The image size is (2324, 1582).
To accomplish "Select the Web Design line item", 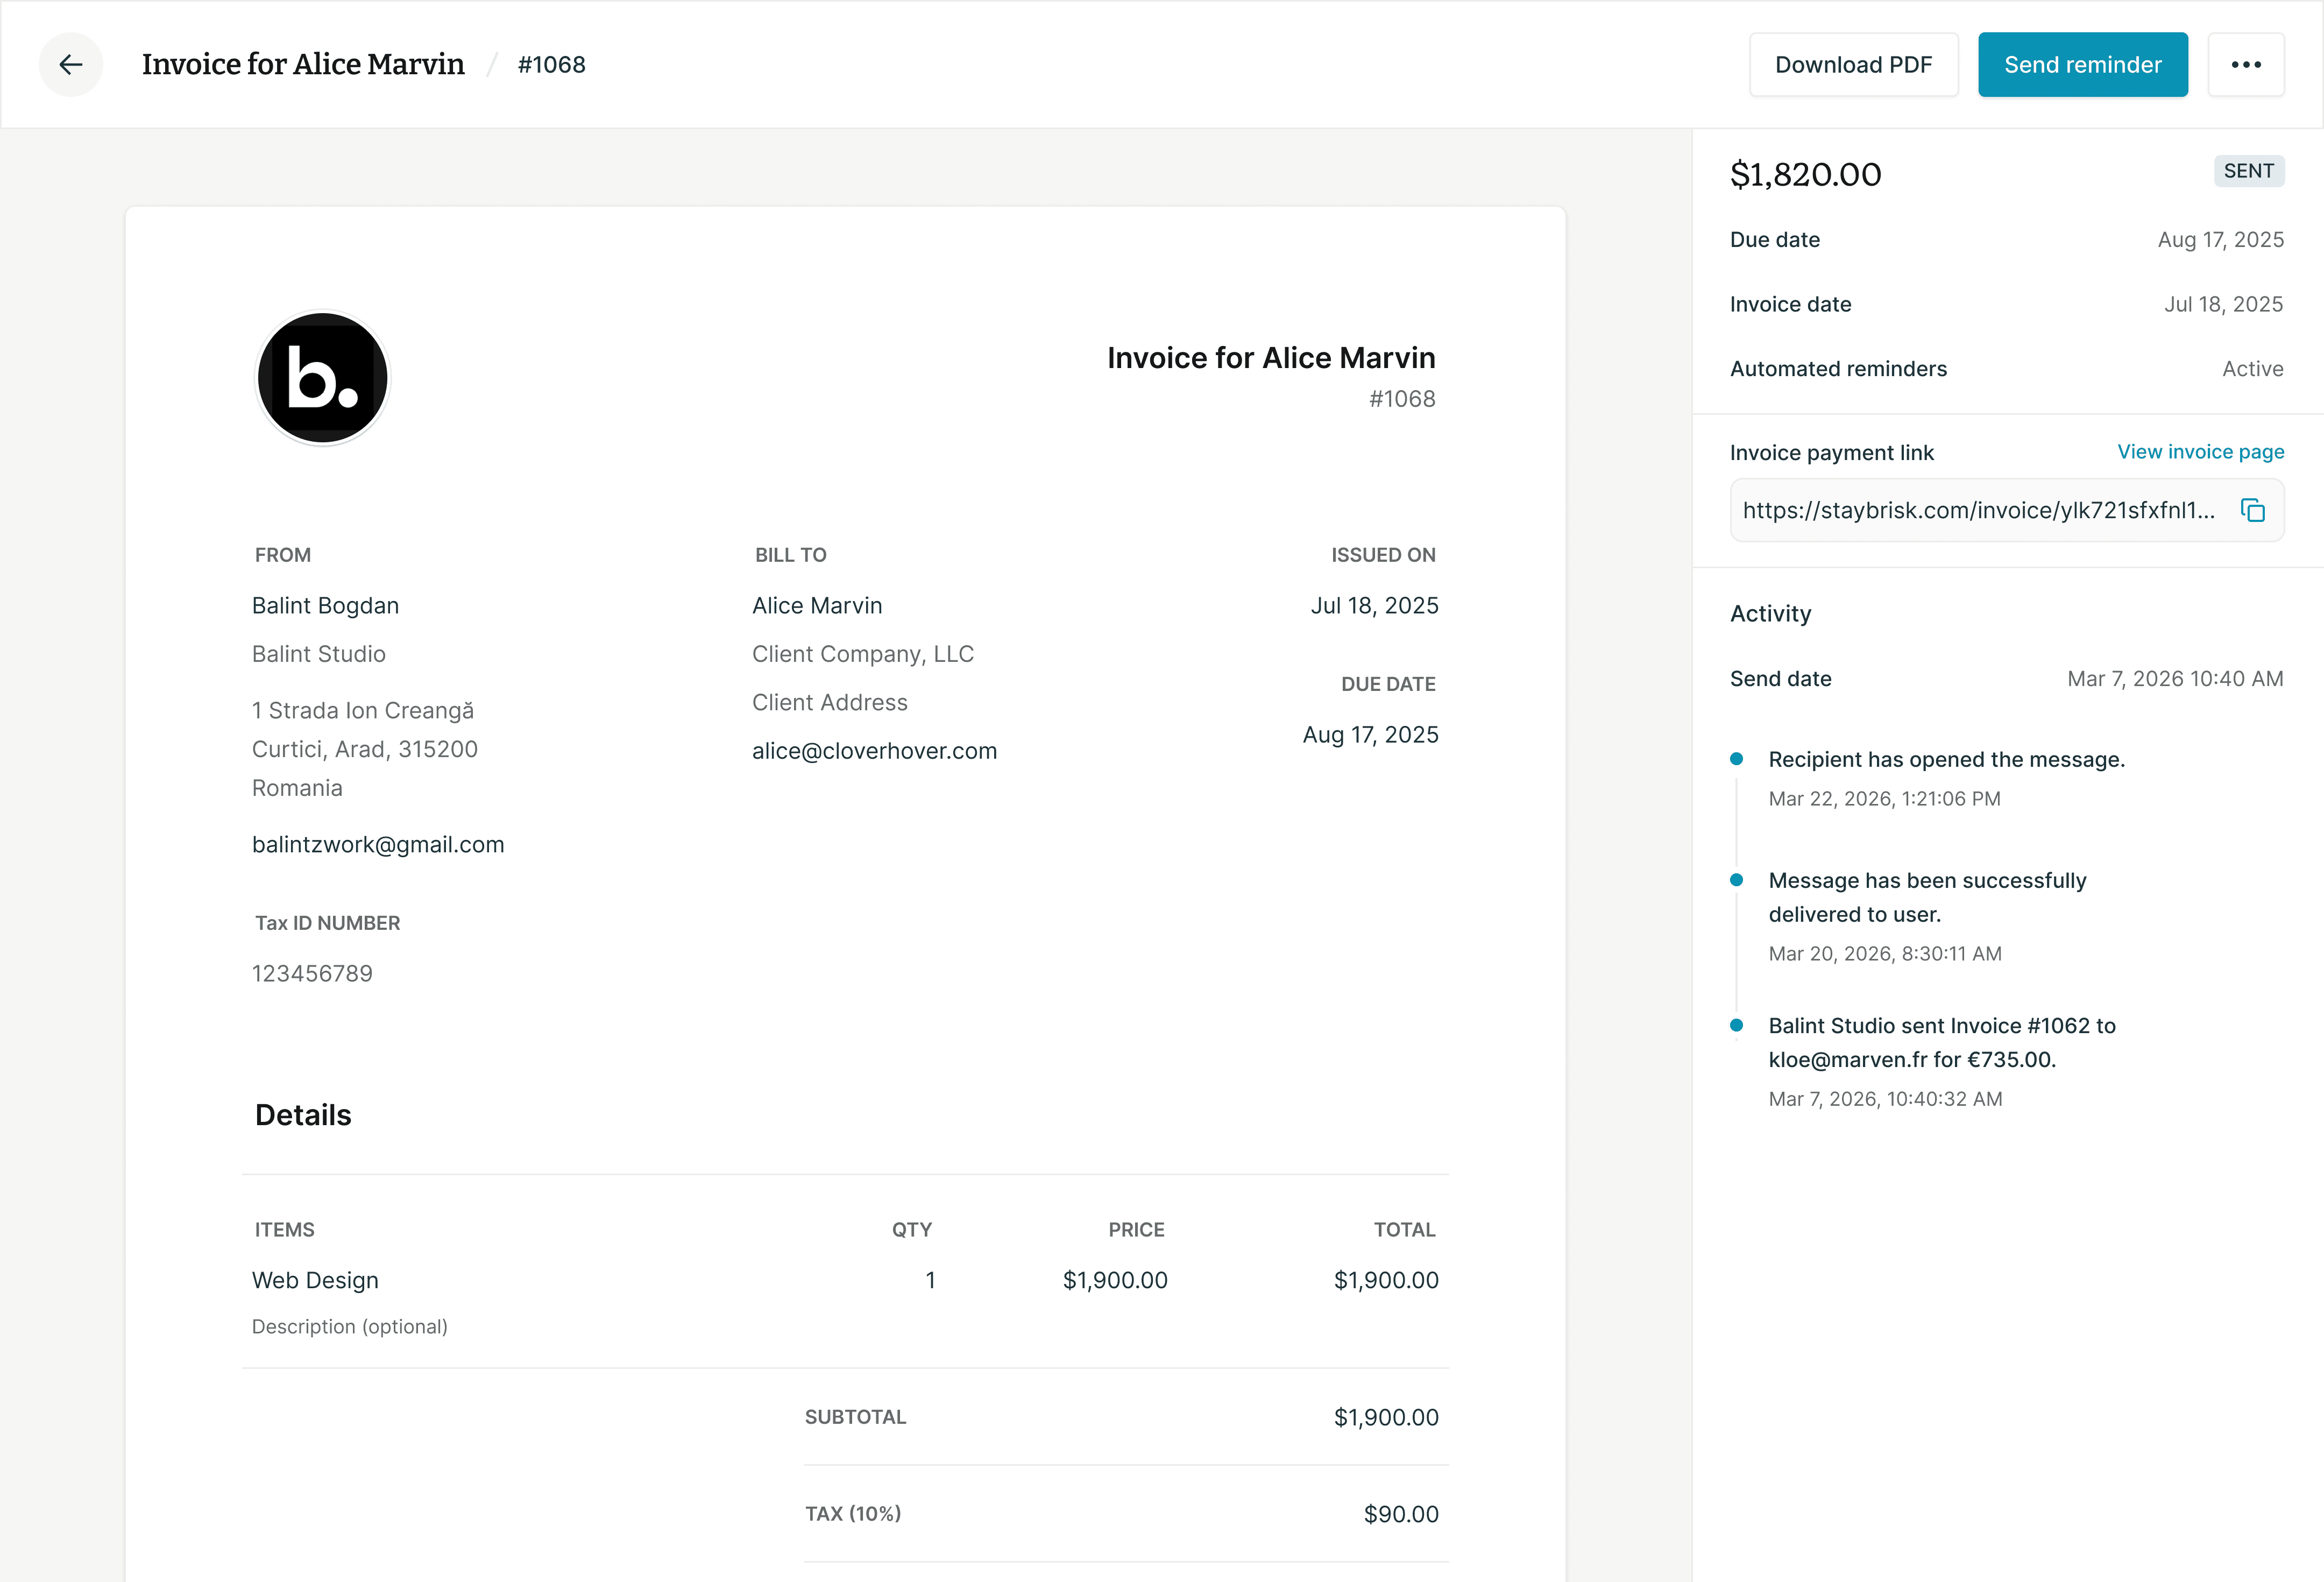I will point(315,1280).
